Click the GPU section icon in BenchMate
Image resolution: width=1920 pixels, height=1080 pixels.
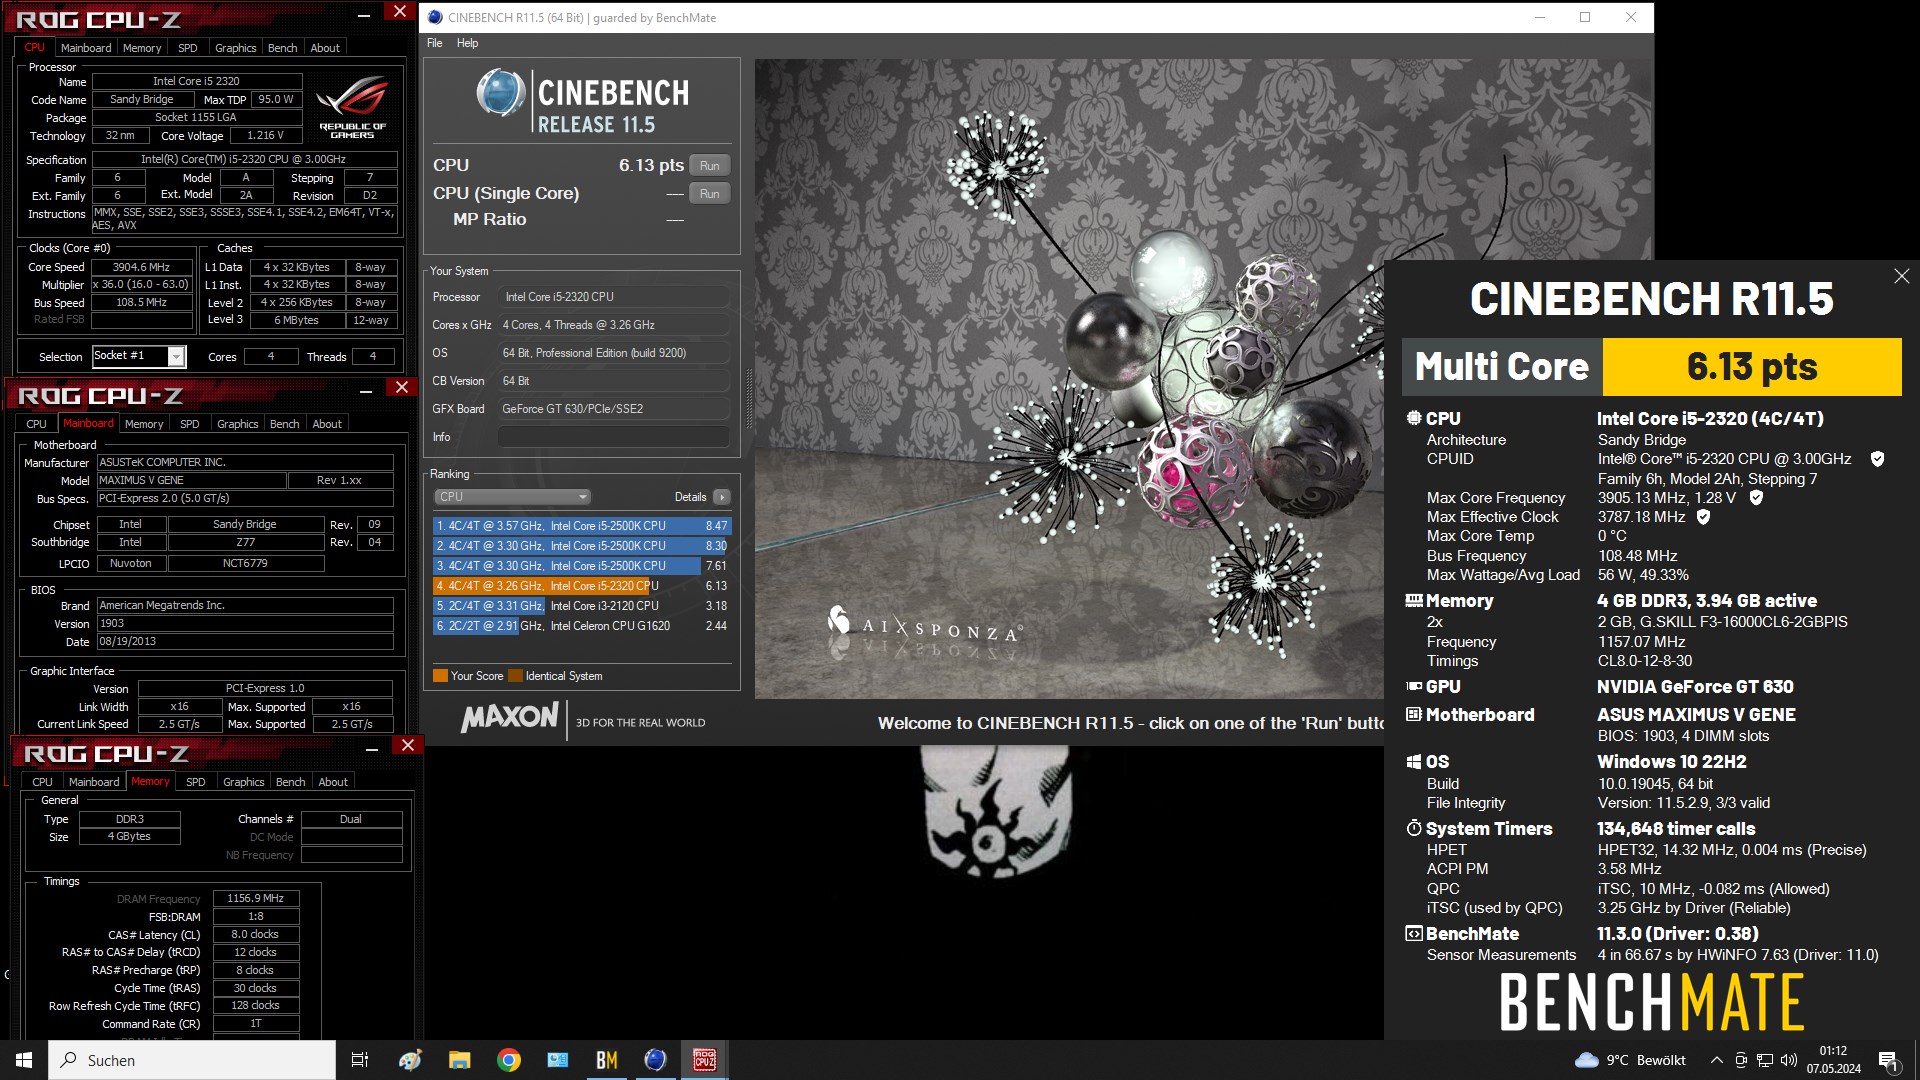pyautogui.click(x=1413, y=687)
